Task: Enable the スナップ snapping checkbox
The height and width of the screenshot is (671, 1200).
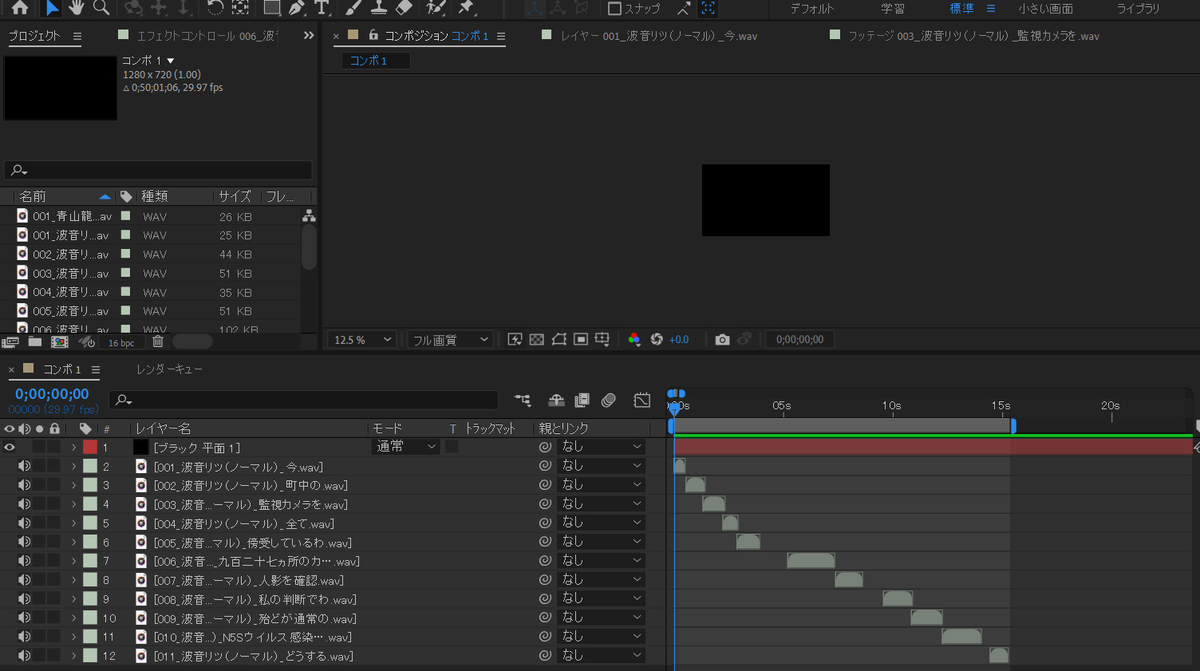Action: click(x=615, y=8)
